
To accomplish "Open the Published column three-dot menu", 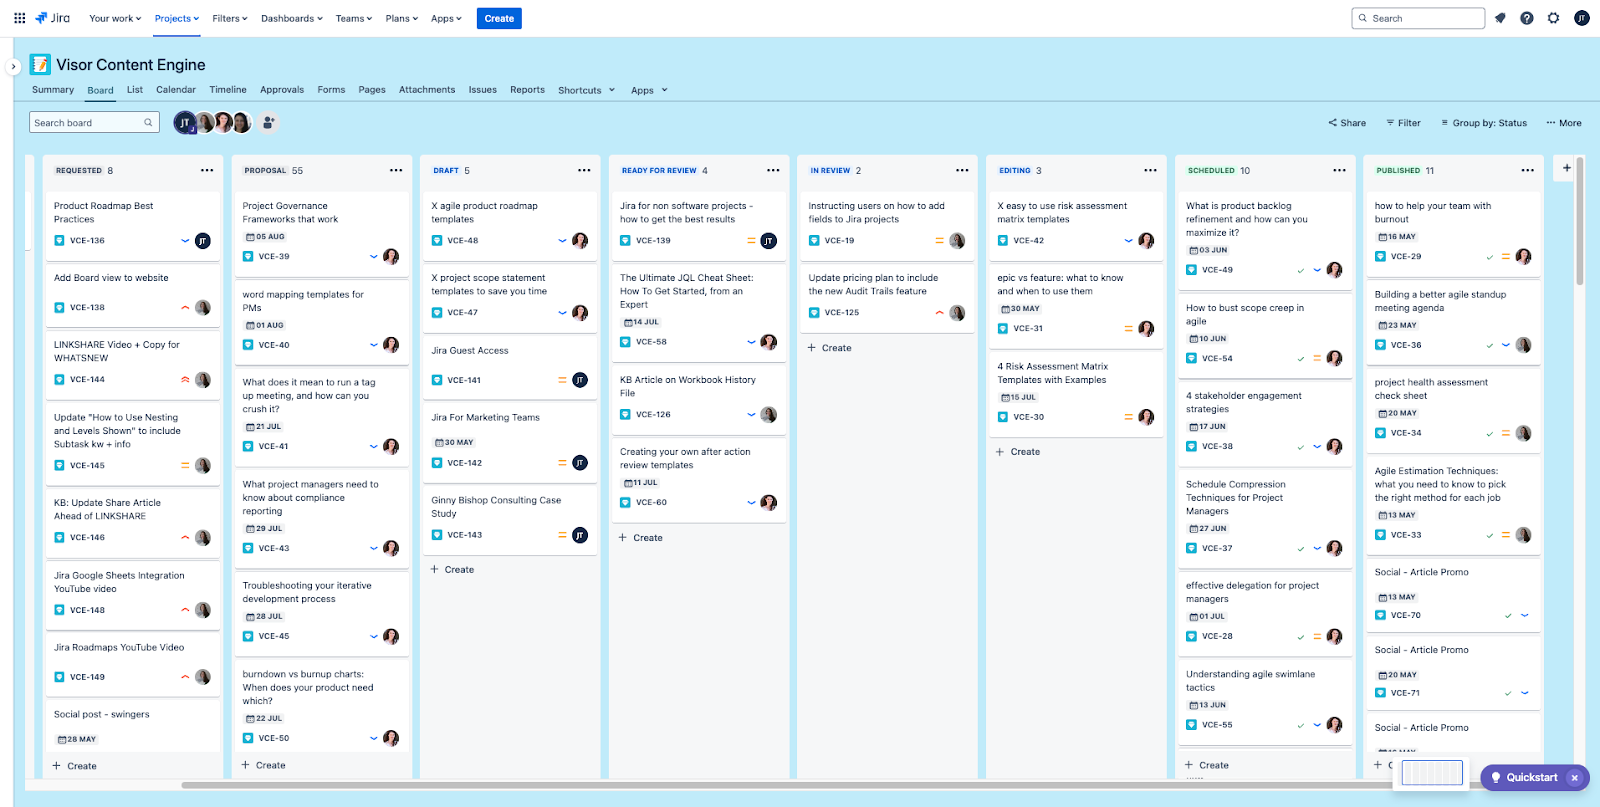I will (1528, 170).
